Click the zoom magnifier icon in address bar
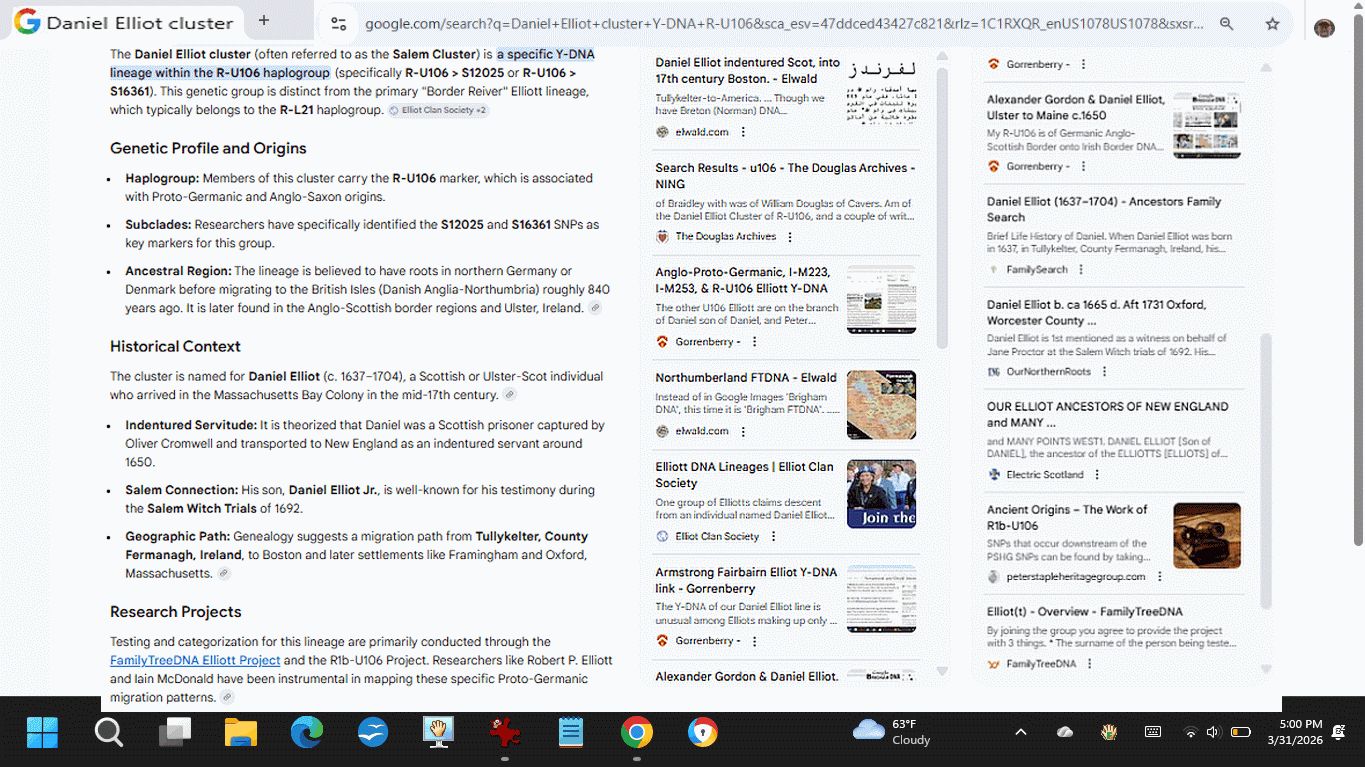Viewport: 1365px width, 767px height. tap(1226, 23)
